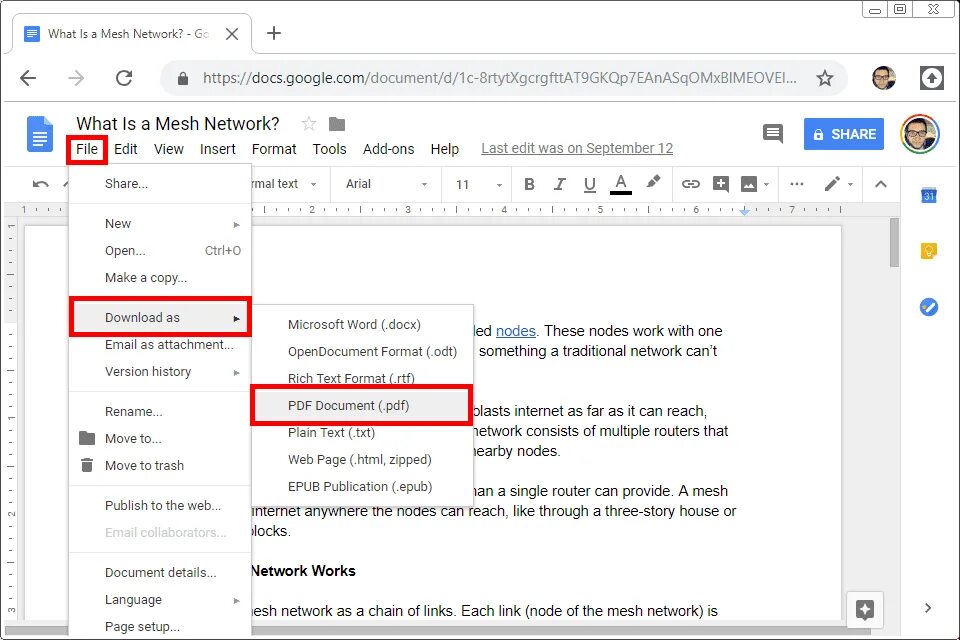This screenshot has width=960, height=640.
Task: Open the View menu
Action: coord(168,149)
